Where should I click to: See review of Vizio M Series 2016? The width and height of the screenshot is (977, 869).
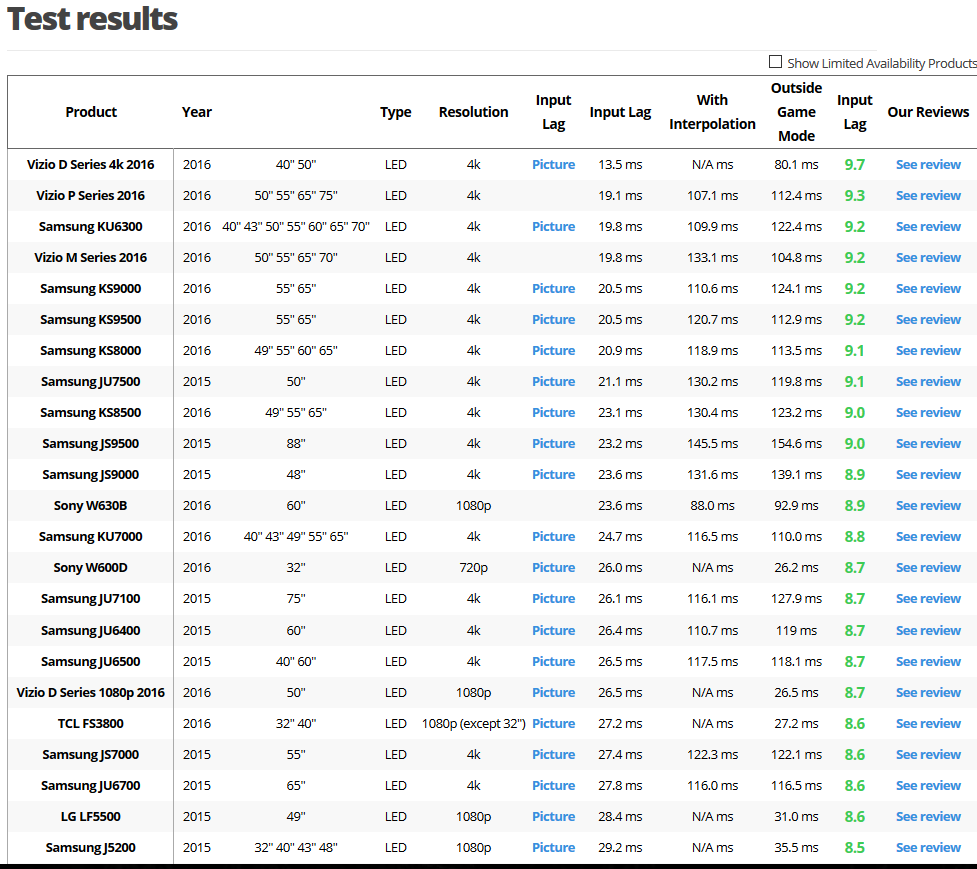click(x=928, y=258)
